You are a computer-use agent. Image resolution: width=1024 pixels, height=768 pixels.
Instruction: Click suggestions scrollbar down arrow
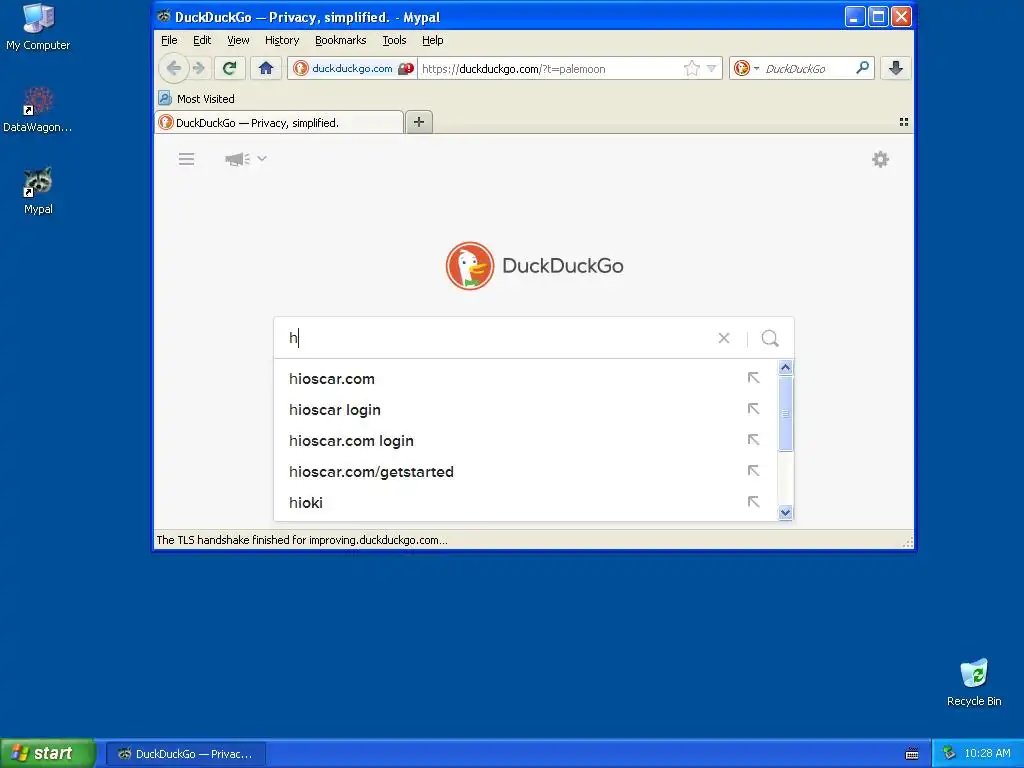(x=786, y=513)
